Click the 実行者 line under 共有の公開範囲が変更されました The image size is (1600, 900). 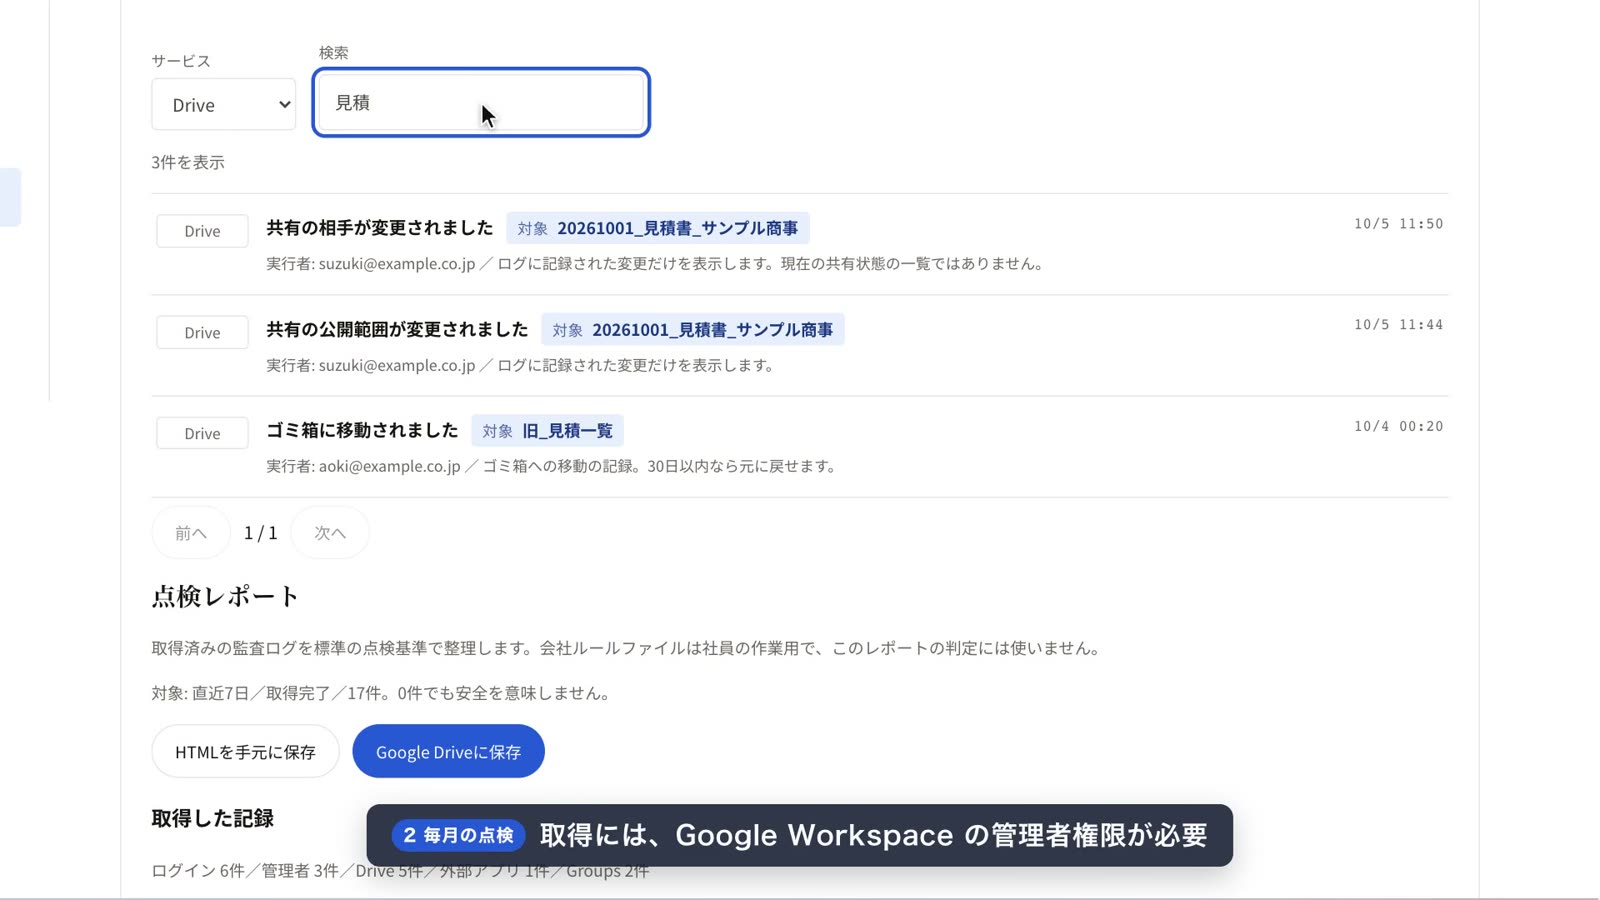[523, 365]
